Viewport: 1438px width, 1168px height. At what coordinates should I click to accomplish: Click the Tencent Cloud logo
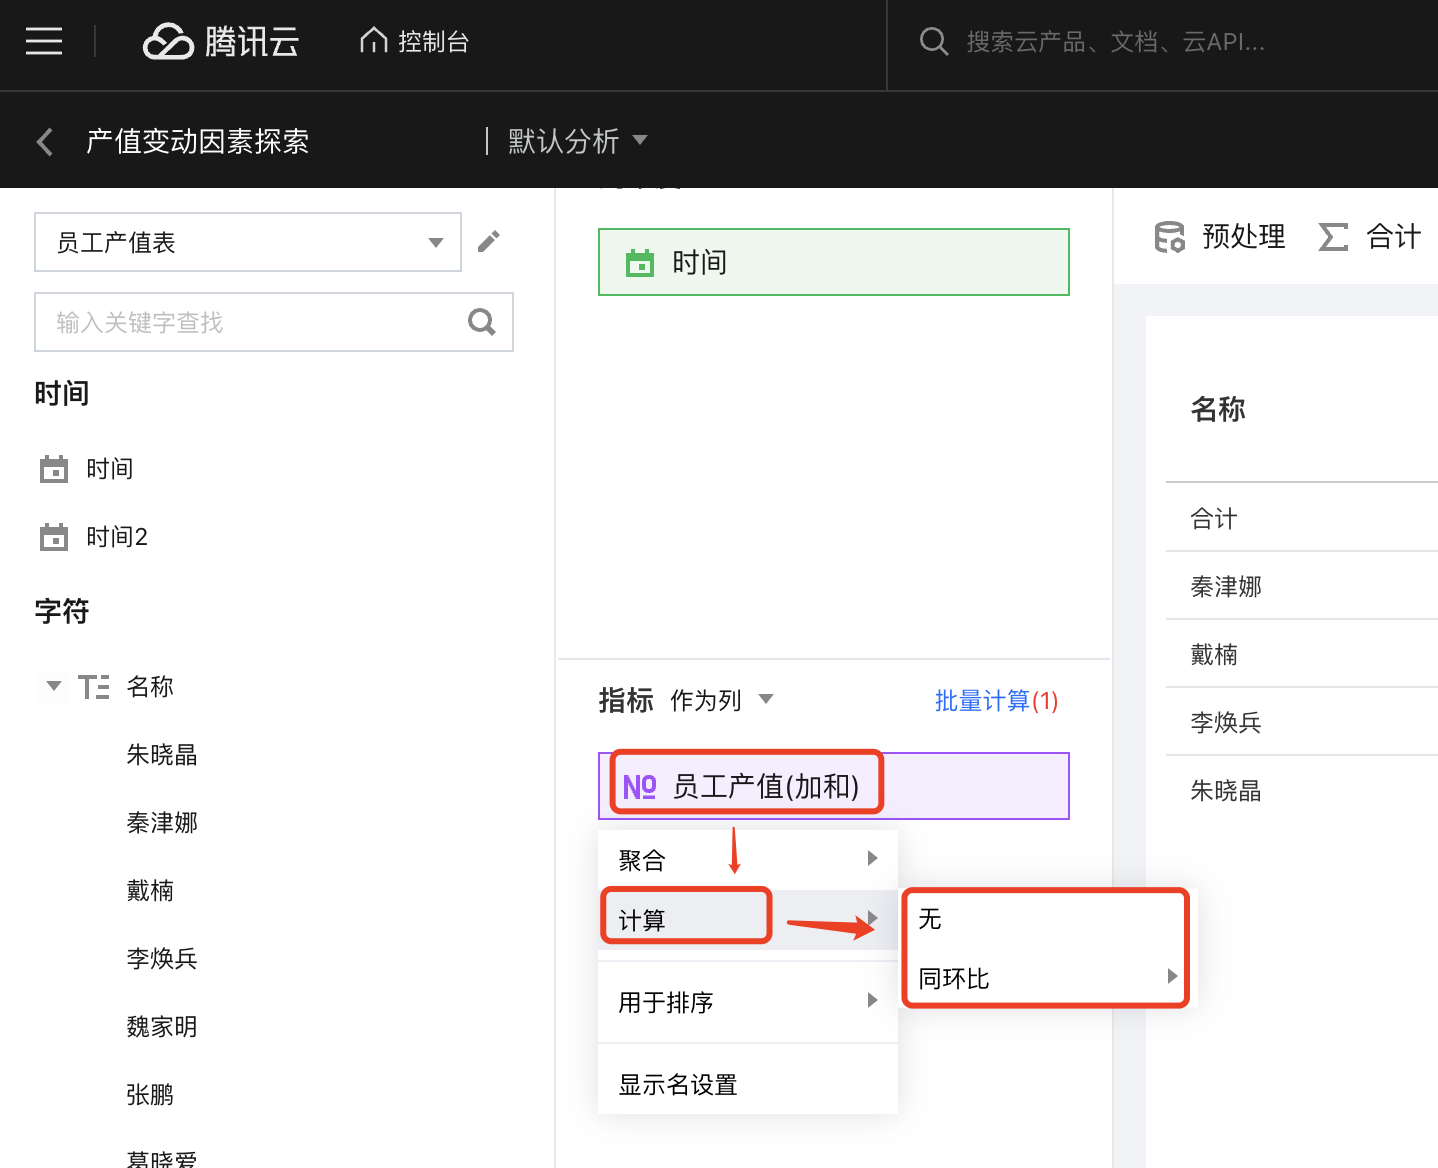tap(221, 42)
